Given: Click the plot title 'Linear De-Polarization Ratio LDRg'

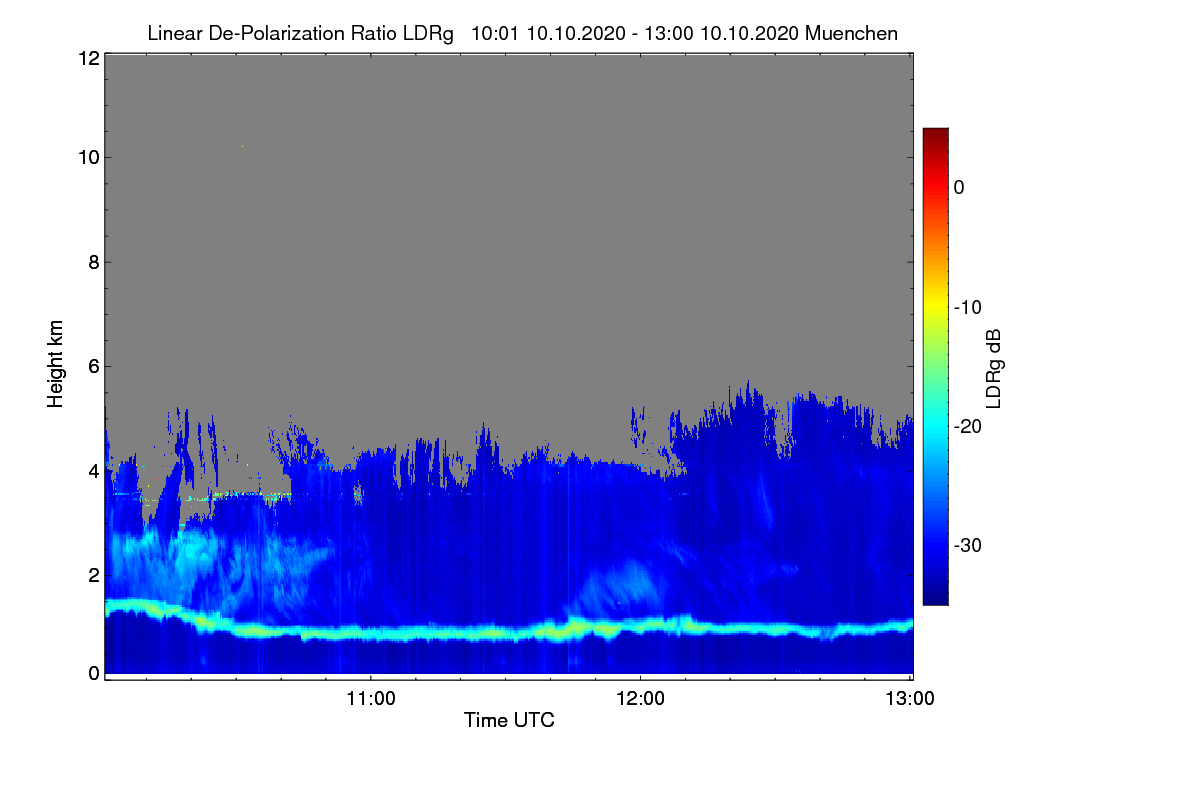Looking at the screenshot, I should pyautogui.click(x=300, y=34).
